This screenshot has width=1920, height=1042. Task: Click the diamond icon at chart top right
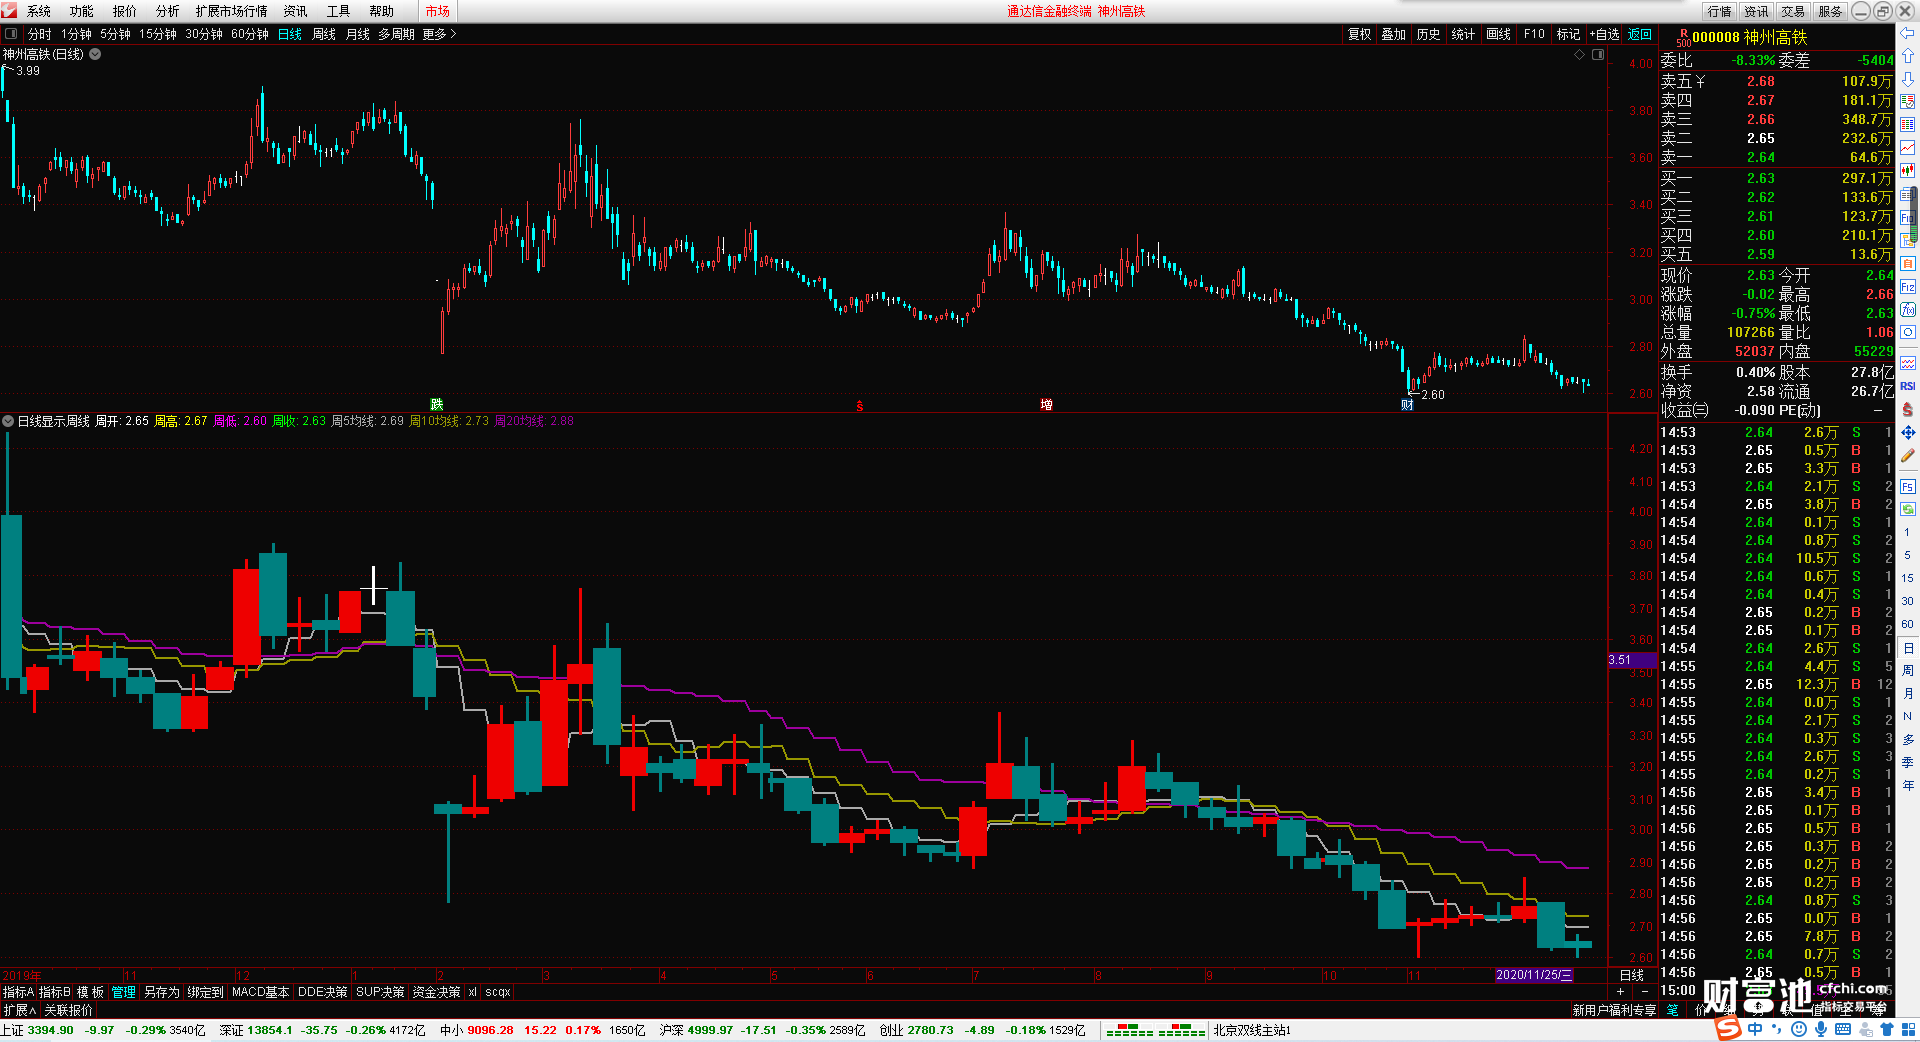(x=1580, y=55)
